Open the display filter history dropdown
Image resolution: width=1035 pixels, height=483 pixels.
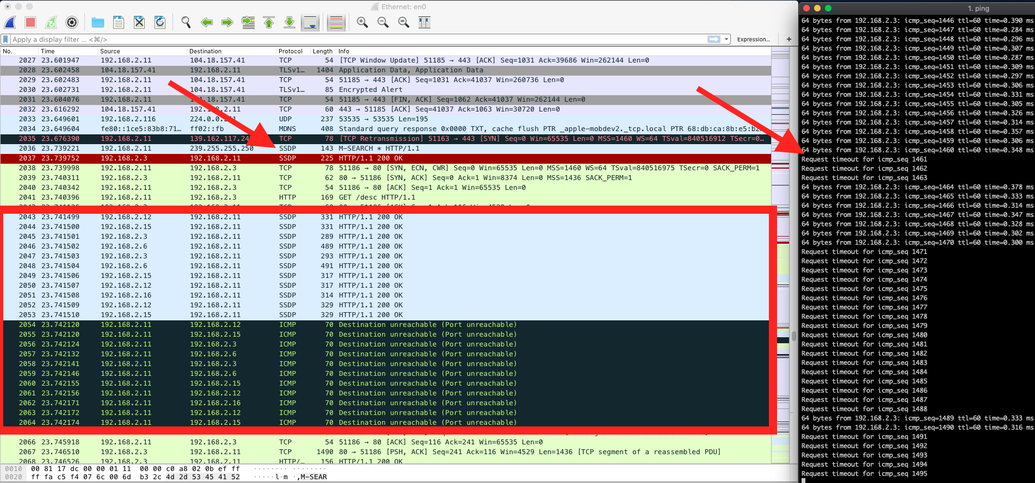pos(727,40)
